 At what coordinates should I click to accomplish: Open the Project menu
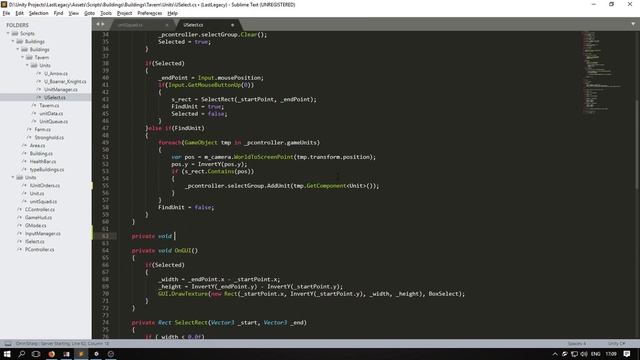coord(124,13)
